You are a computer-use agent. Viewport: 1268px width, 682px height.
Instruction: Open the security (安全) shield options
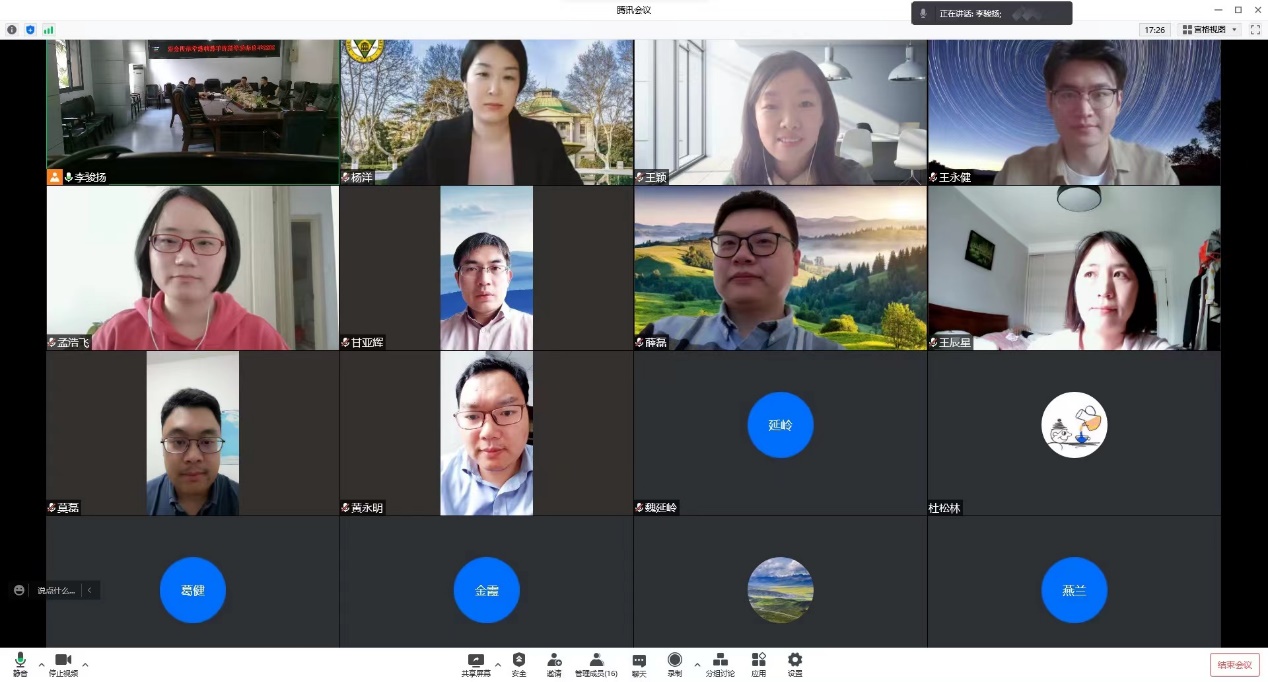click(519, 664)
